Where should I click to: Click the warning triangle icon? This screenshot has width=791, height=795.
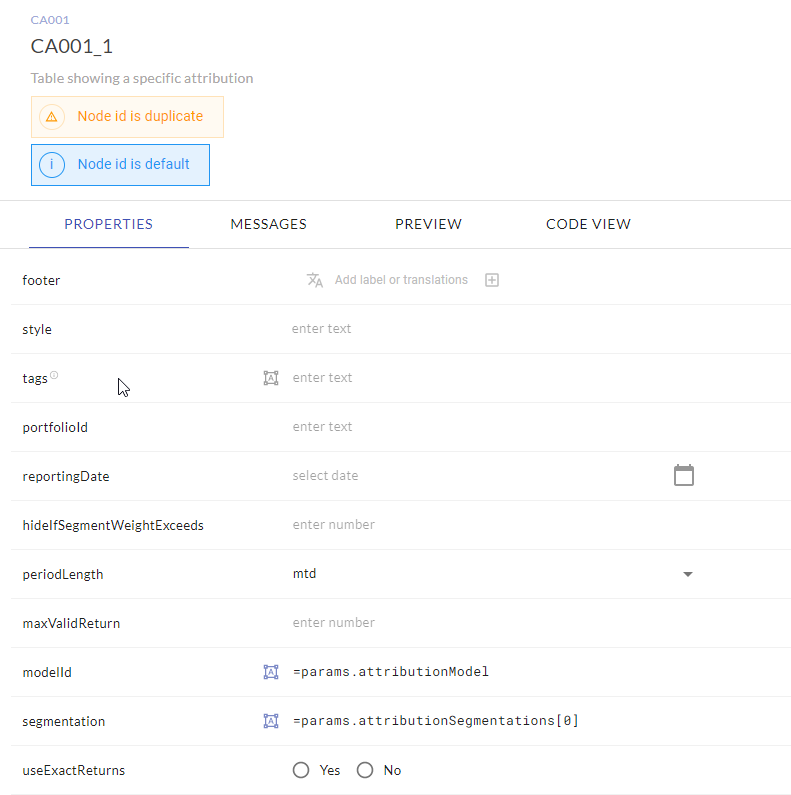[x=52, y=117]
